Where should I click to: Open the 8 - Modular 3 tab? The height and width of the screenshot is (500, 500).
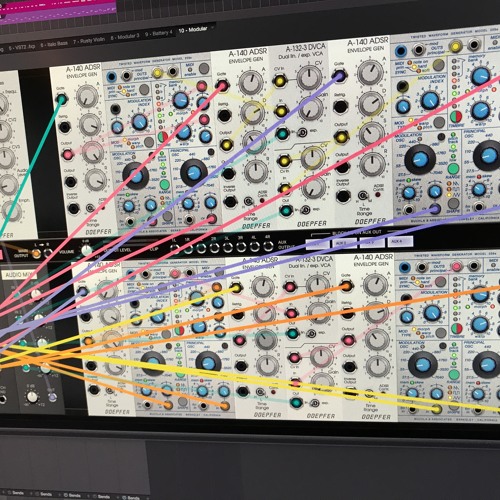(125, 36)
